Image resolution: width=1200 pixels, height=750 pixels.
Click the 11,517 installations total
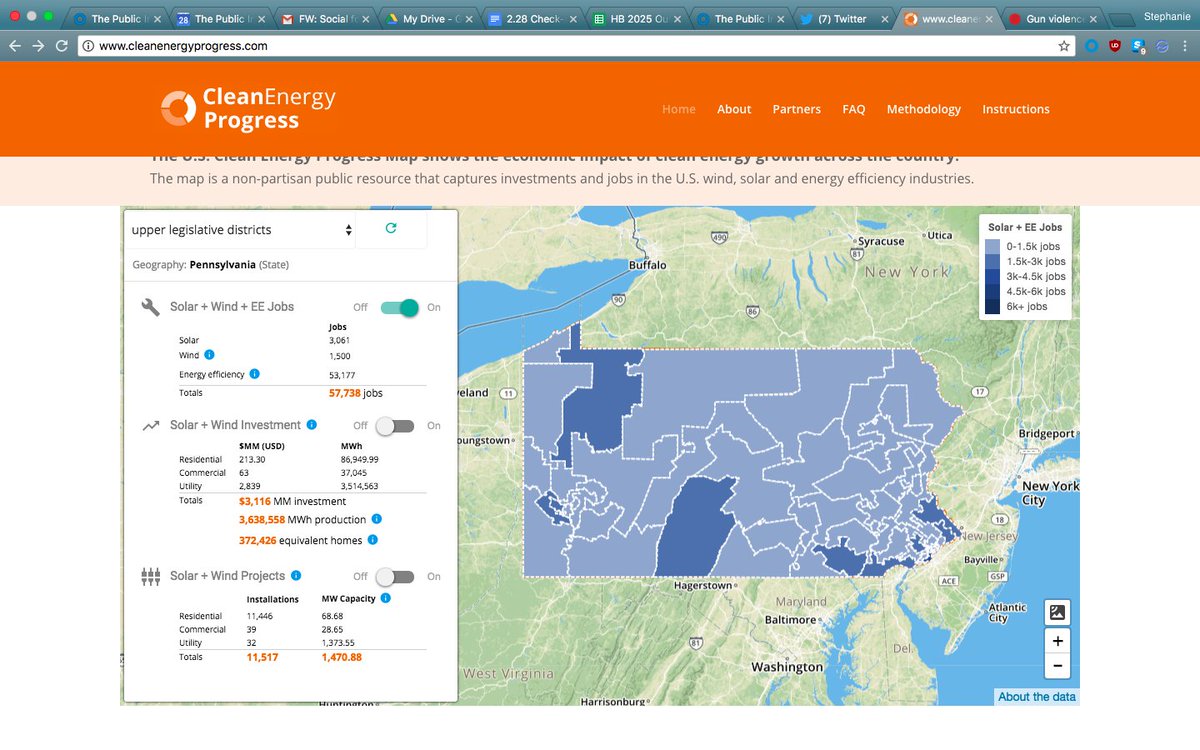262,657
